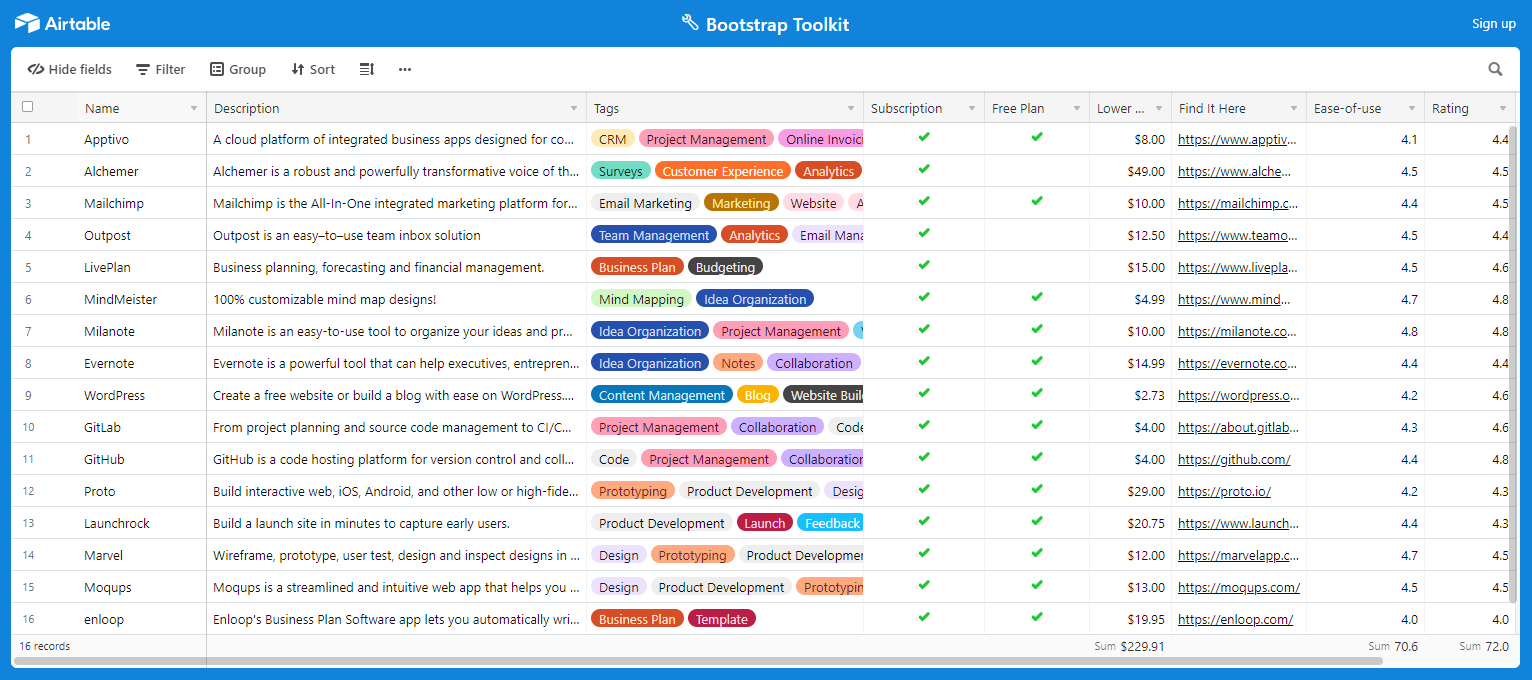Toggle the Free Plan checkmark for MindMeister

click(x=1037, y=298)
